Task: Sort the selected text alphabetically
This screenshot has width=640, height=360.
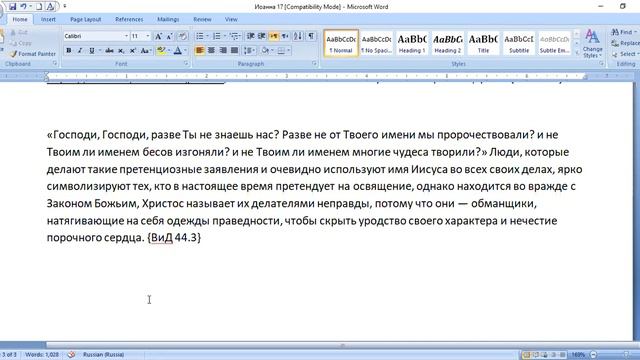Action: [298, 36]
